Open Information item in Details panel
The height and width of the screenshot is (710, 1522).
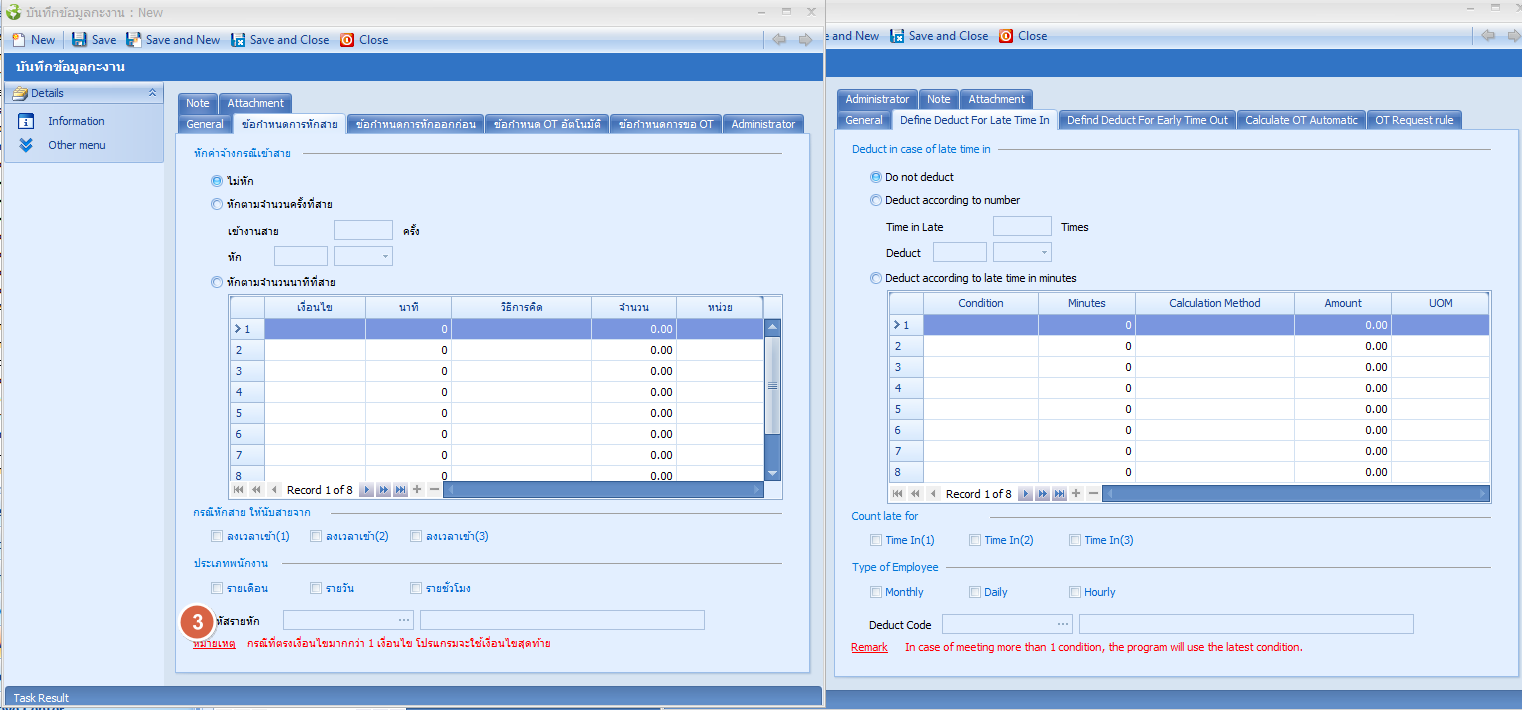76,121
